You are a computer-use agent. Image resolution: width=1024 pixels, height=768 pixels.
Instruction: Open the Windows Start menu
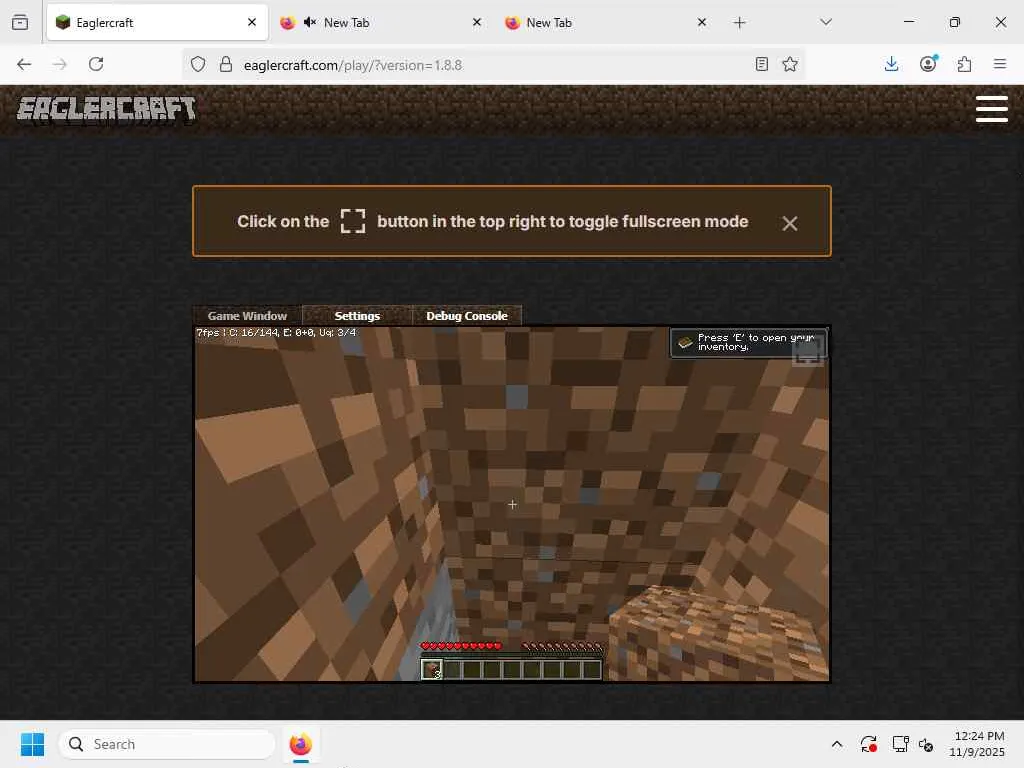click(x=32, y=744)
